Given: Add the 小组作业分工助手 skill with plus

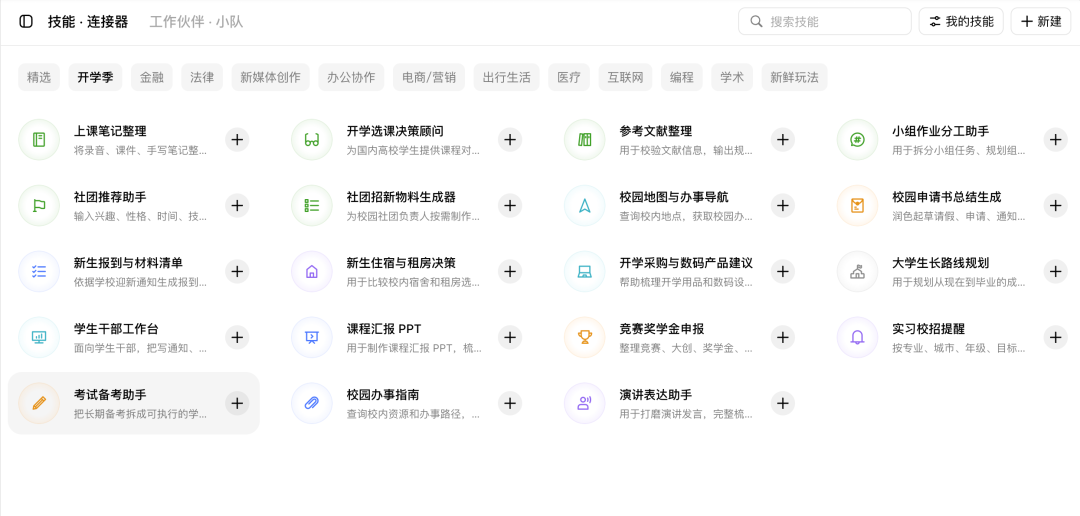Looking at the screenshot, I should pos(1055,140).
